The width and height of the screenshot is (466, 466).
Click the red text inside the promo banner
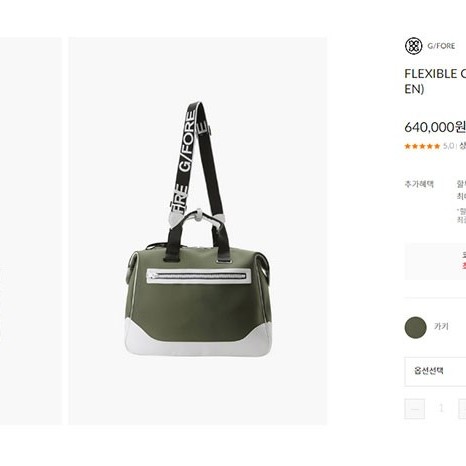pyautogui.click(x=464, y=265)
